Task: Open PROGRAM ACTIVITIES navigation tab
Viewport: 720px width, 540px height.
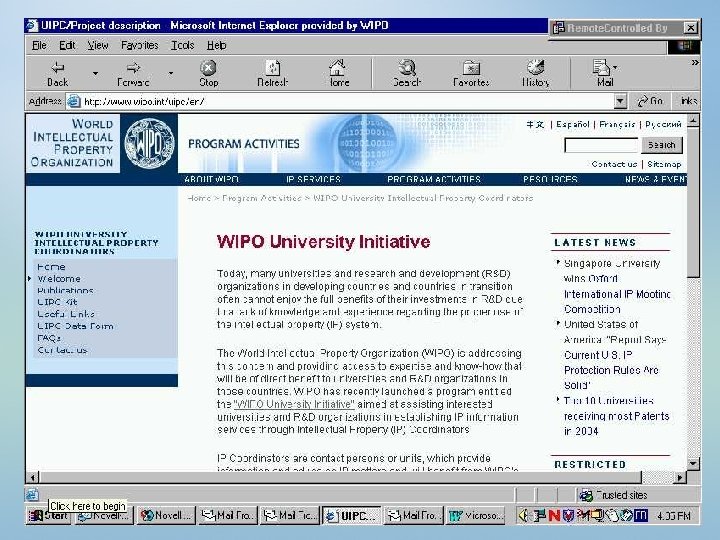Action: coord(433,179)
